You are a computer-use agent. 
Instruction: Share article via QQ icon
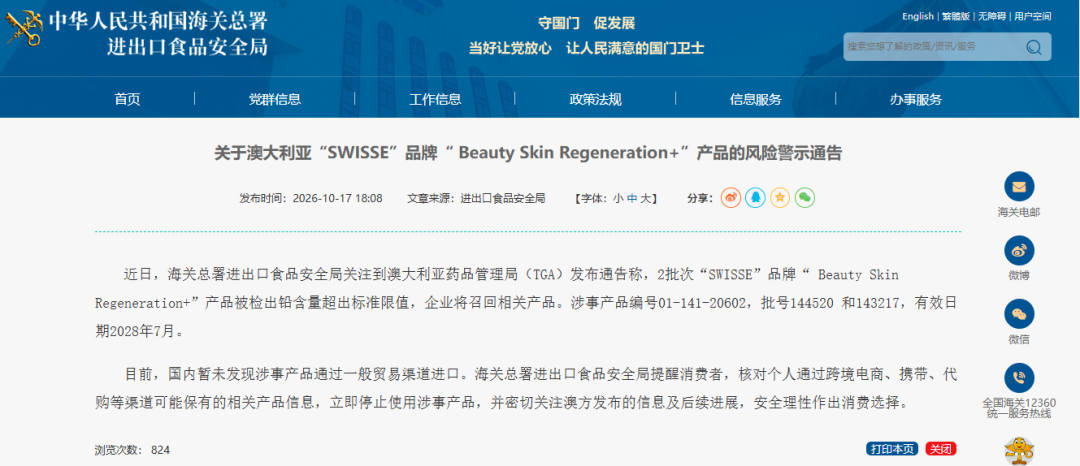click(756, 198)
